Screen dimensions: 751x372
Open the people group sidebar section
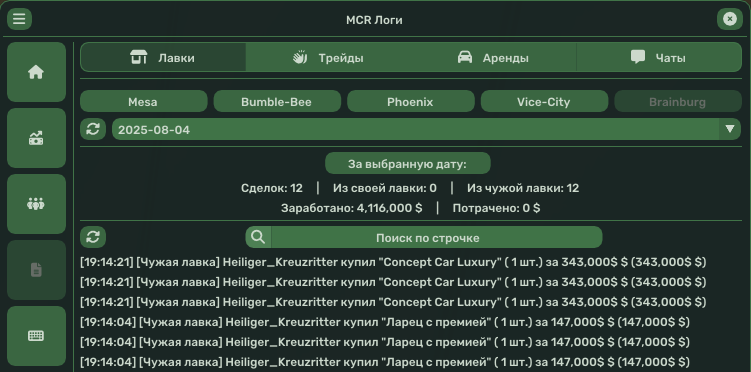click(36, 204)
